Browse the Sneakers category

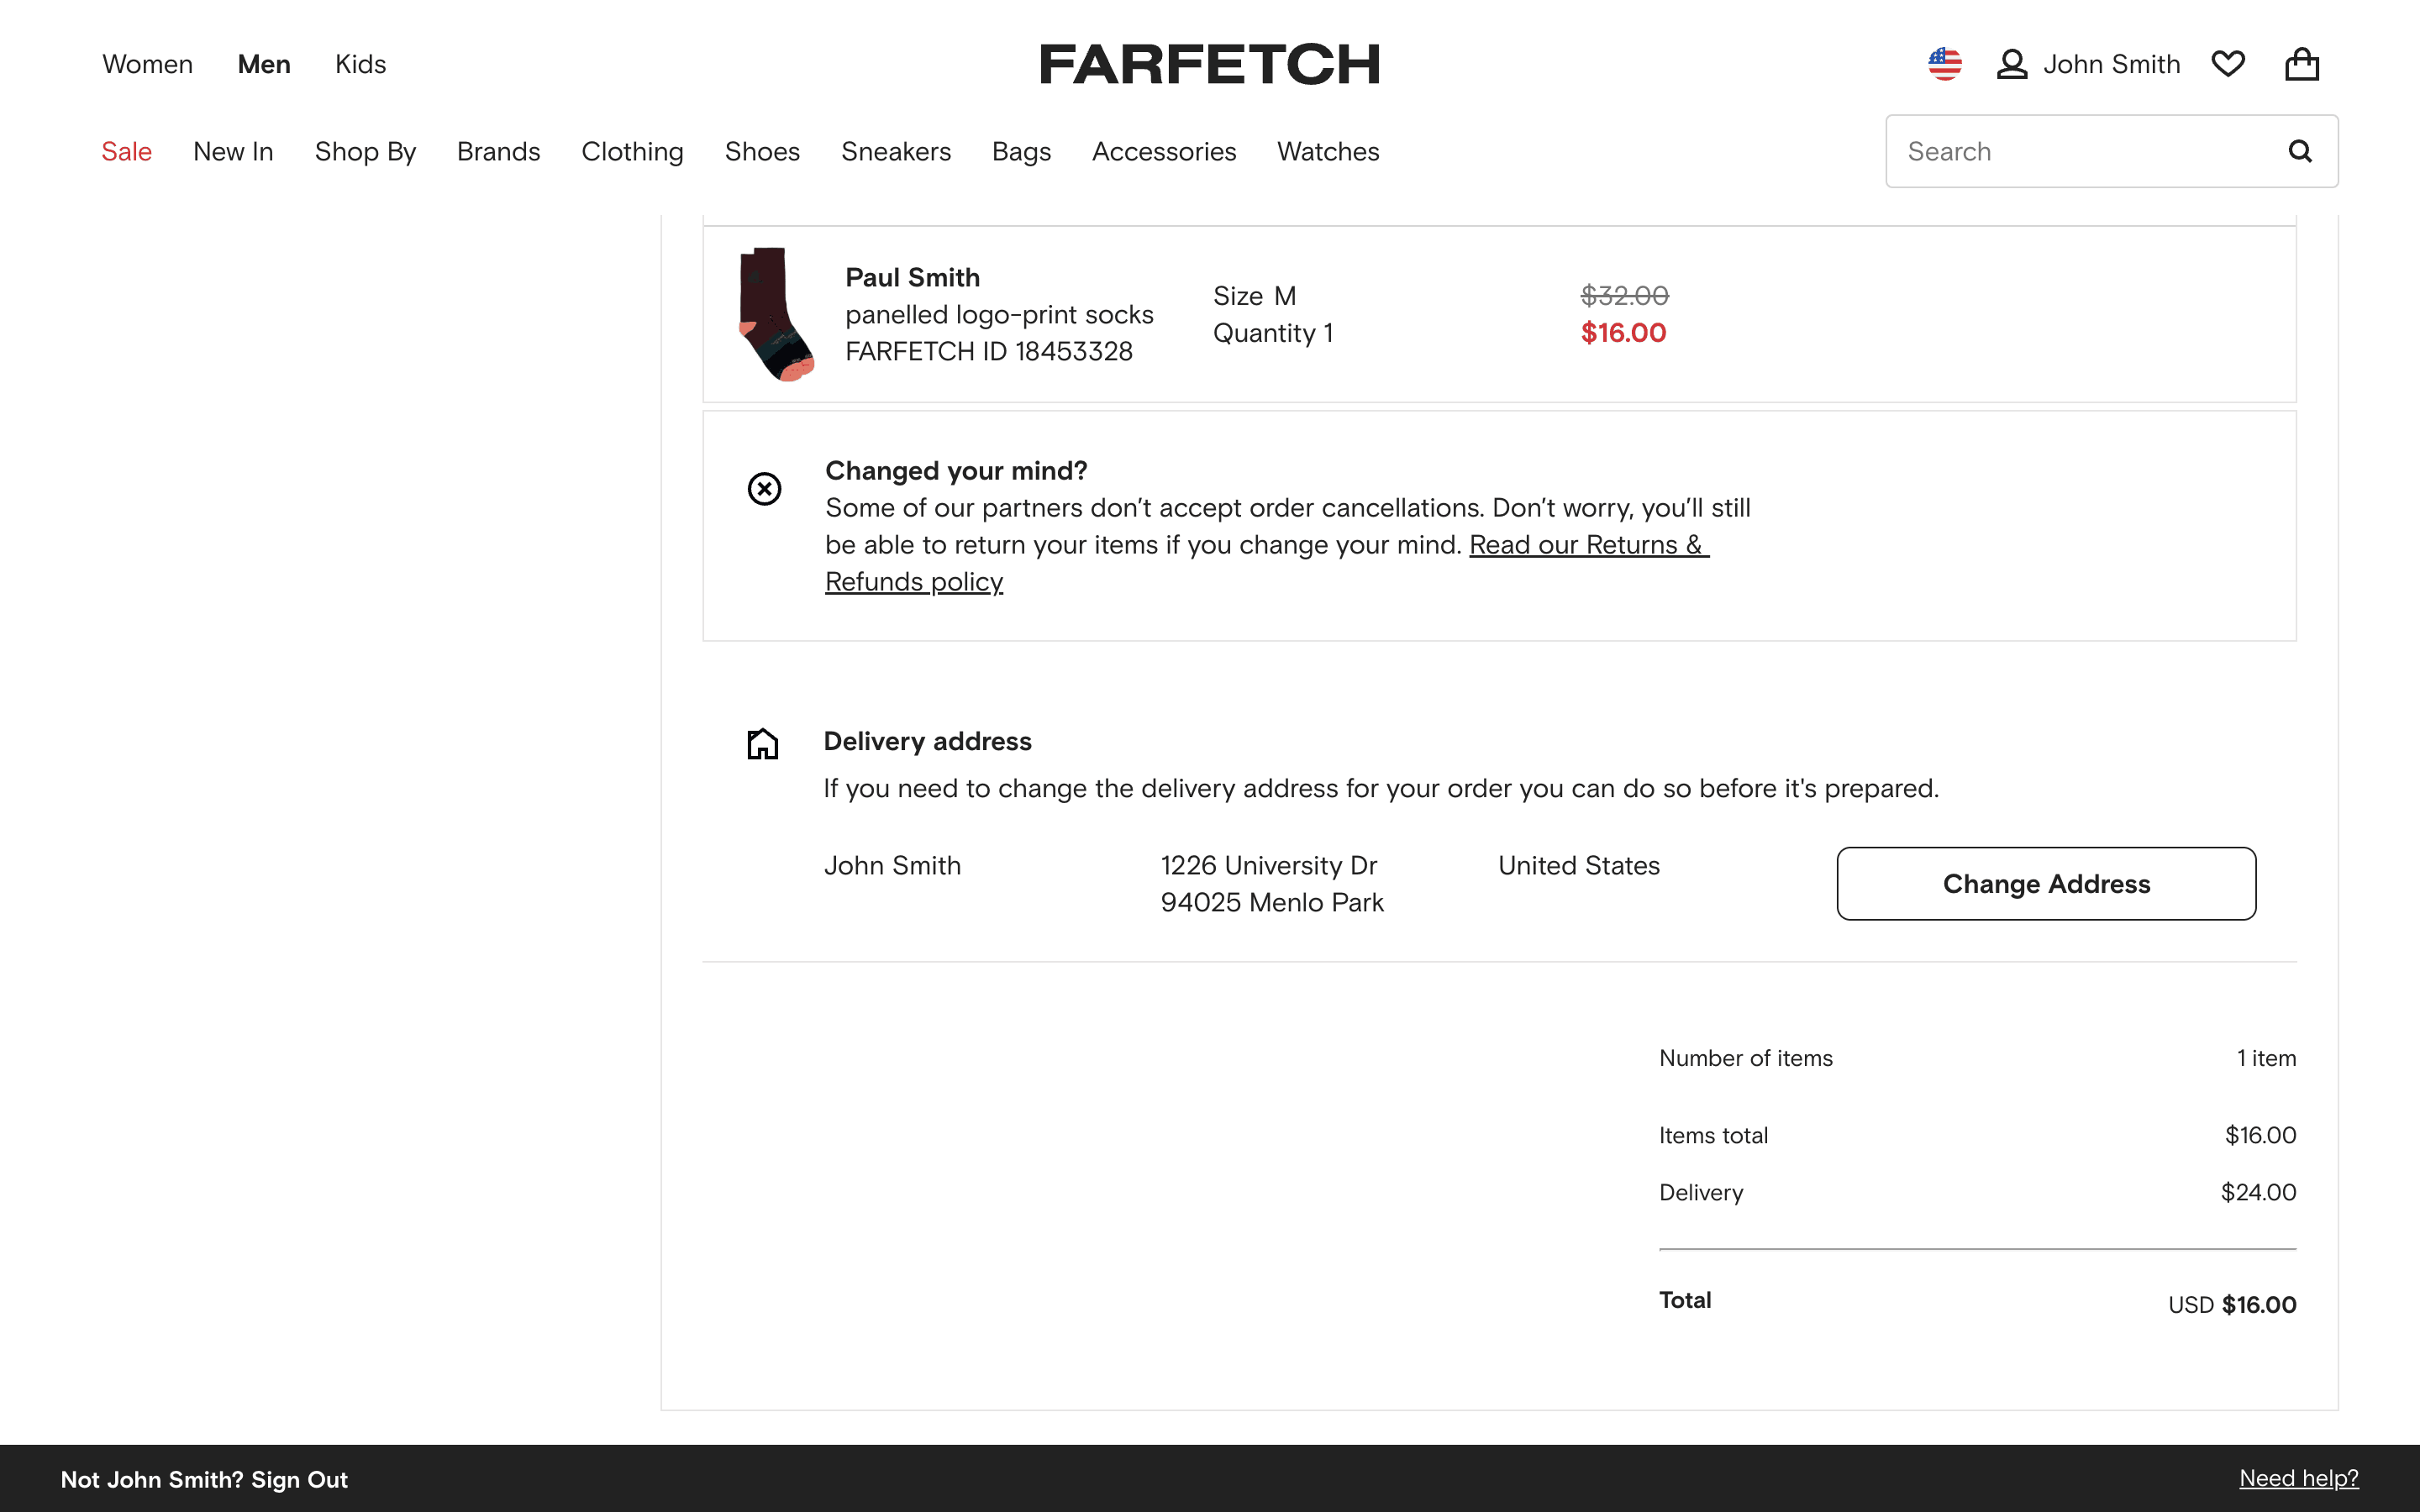[x=896, y=151]
